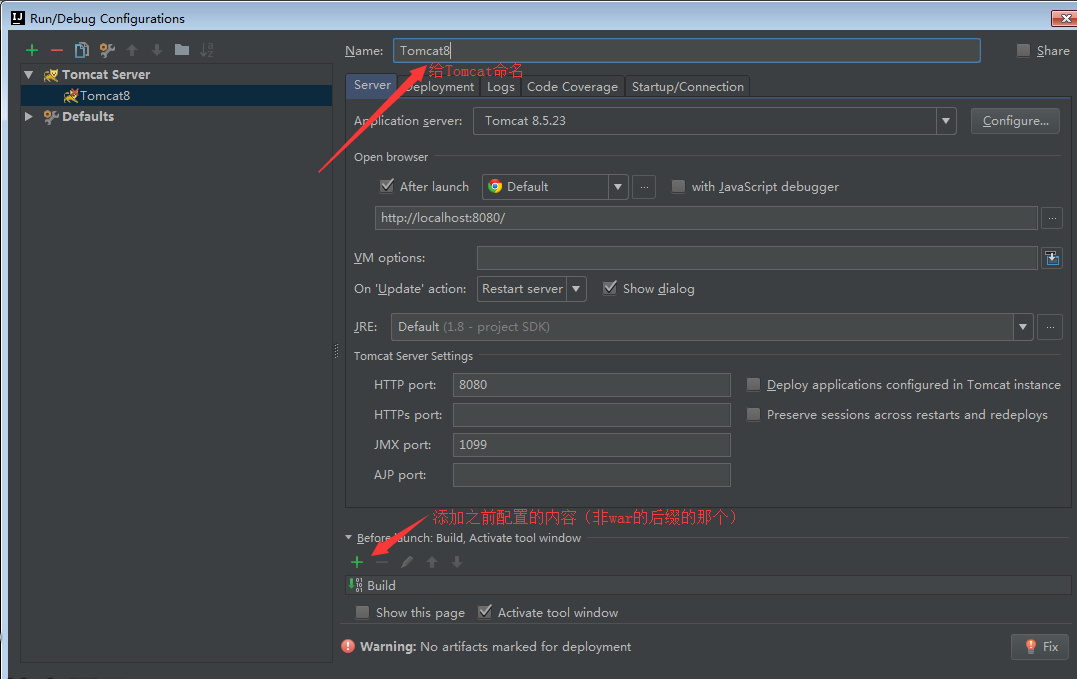Switch to the Deployment tab

tap(440, 87)
